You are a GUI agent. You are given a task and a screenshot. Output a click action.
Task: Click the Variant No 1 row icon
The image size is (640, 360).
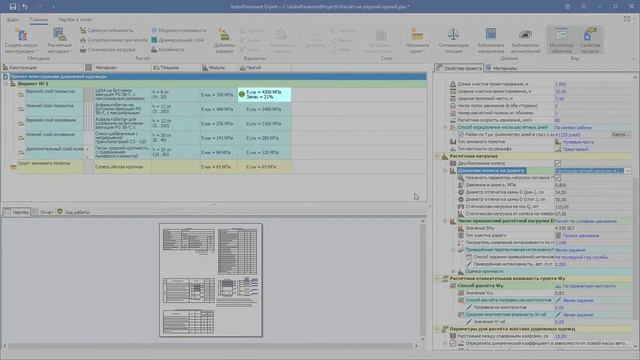click(13, 84)
